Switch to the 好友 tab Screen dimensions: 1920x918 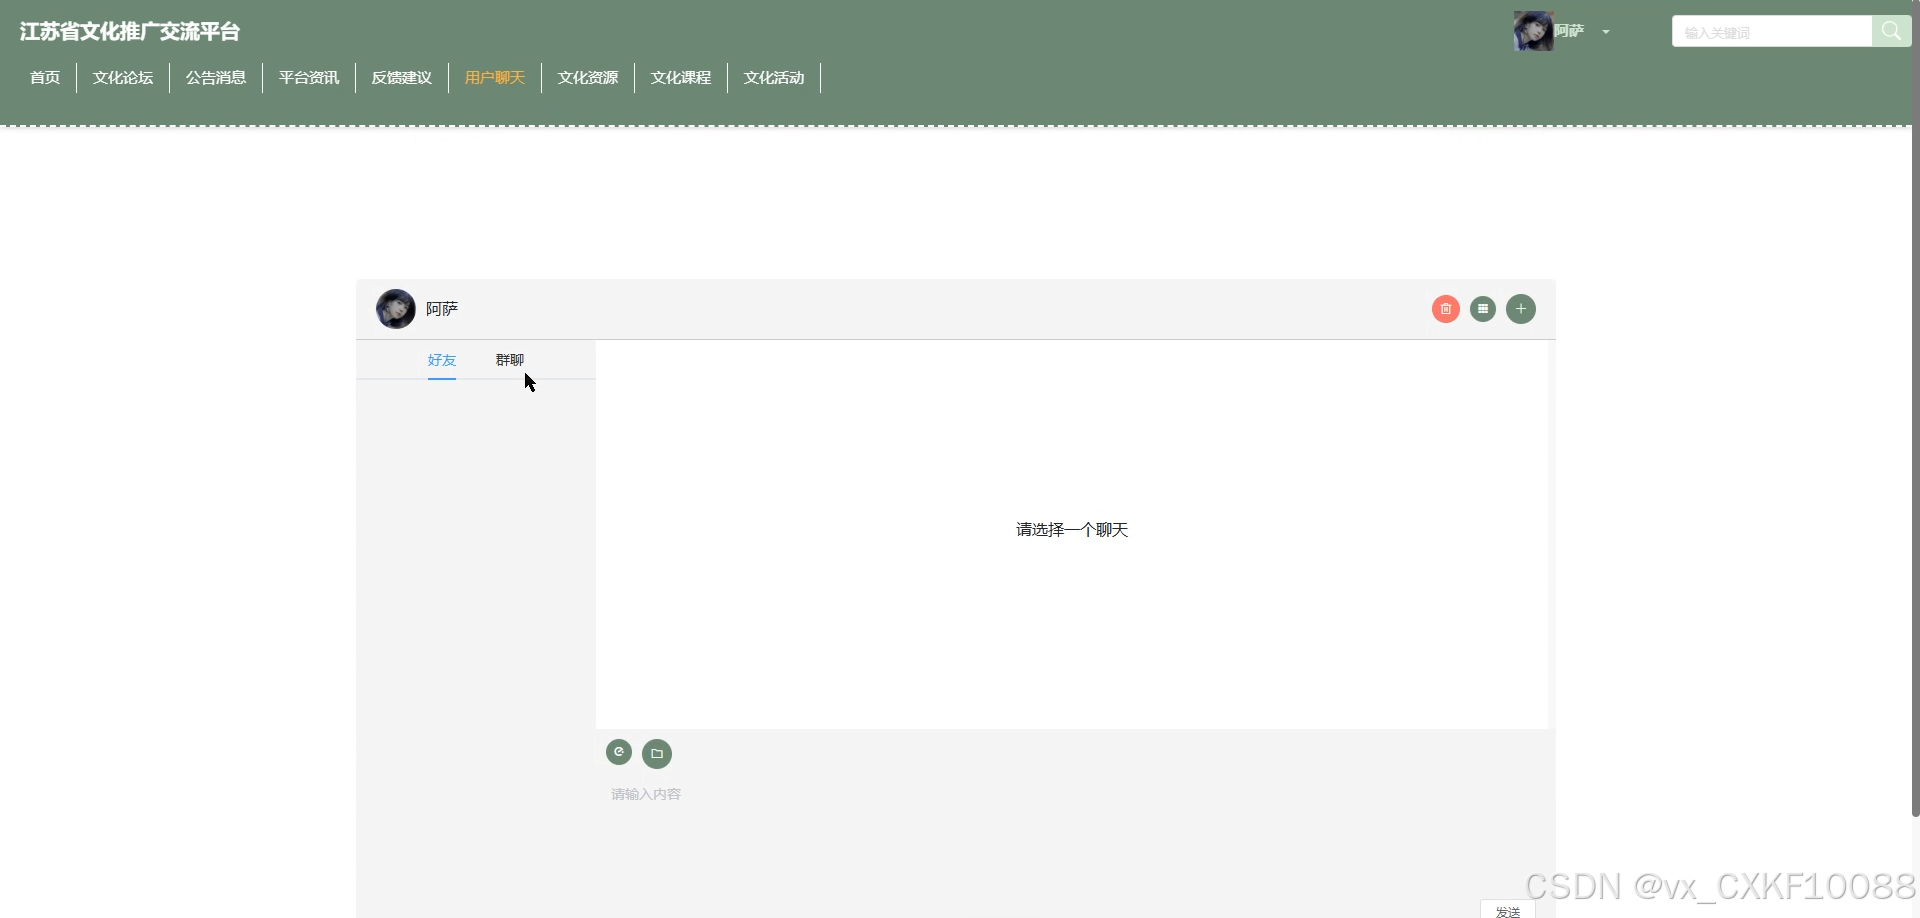click(x=442, y=360)
